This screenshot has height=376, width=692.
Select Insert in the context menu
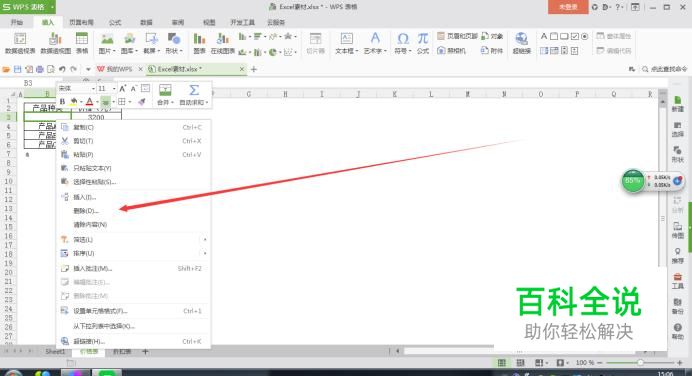click(133, 197)
